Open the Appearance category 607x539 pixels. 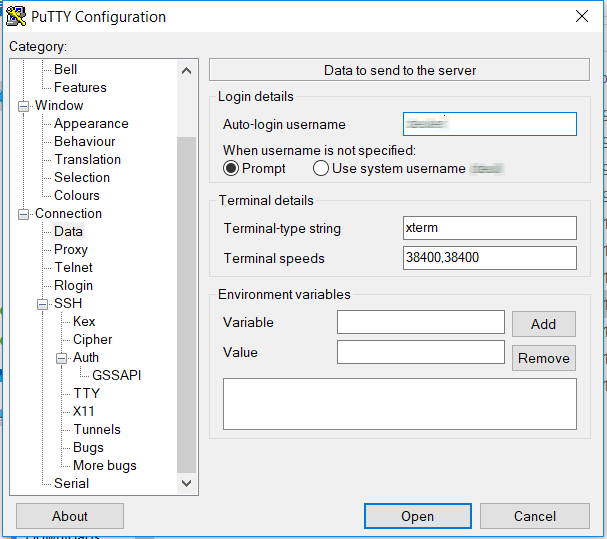point(91,124)
